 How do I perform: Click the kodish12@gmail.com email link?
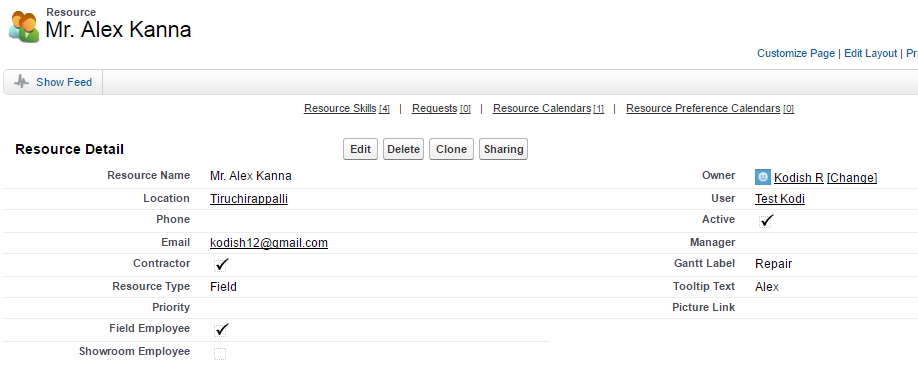pos(269,243)
